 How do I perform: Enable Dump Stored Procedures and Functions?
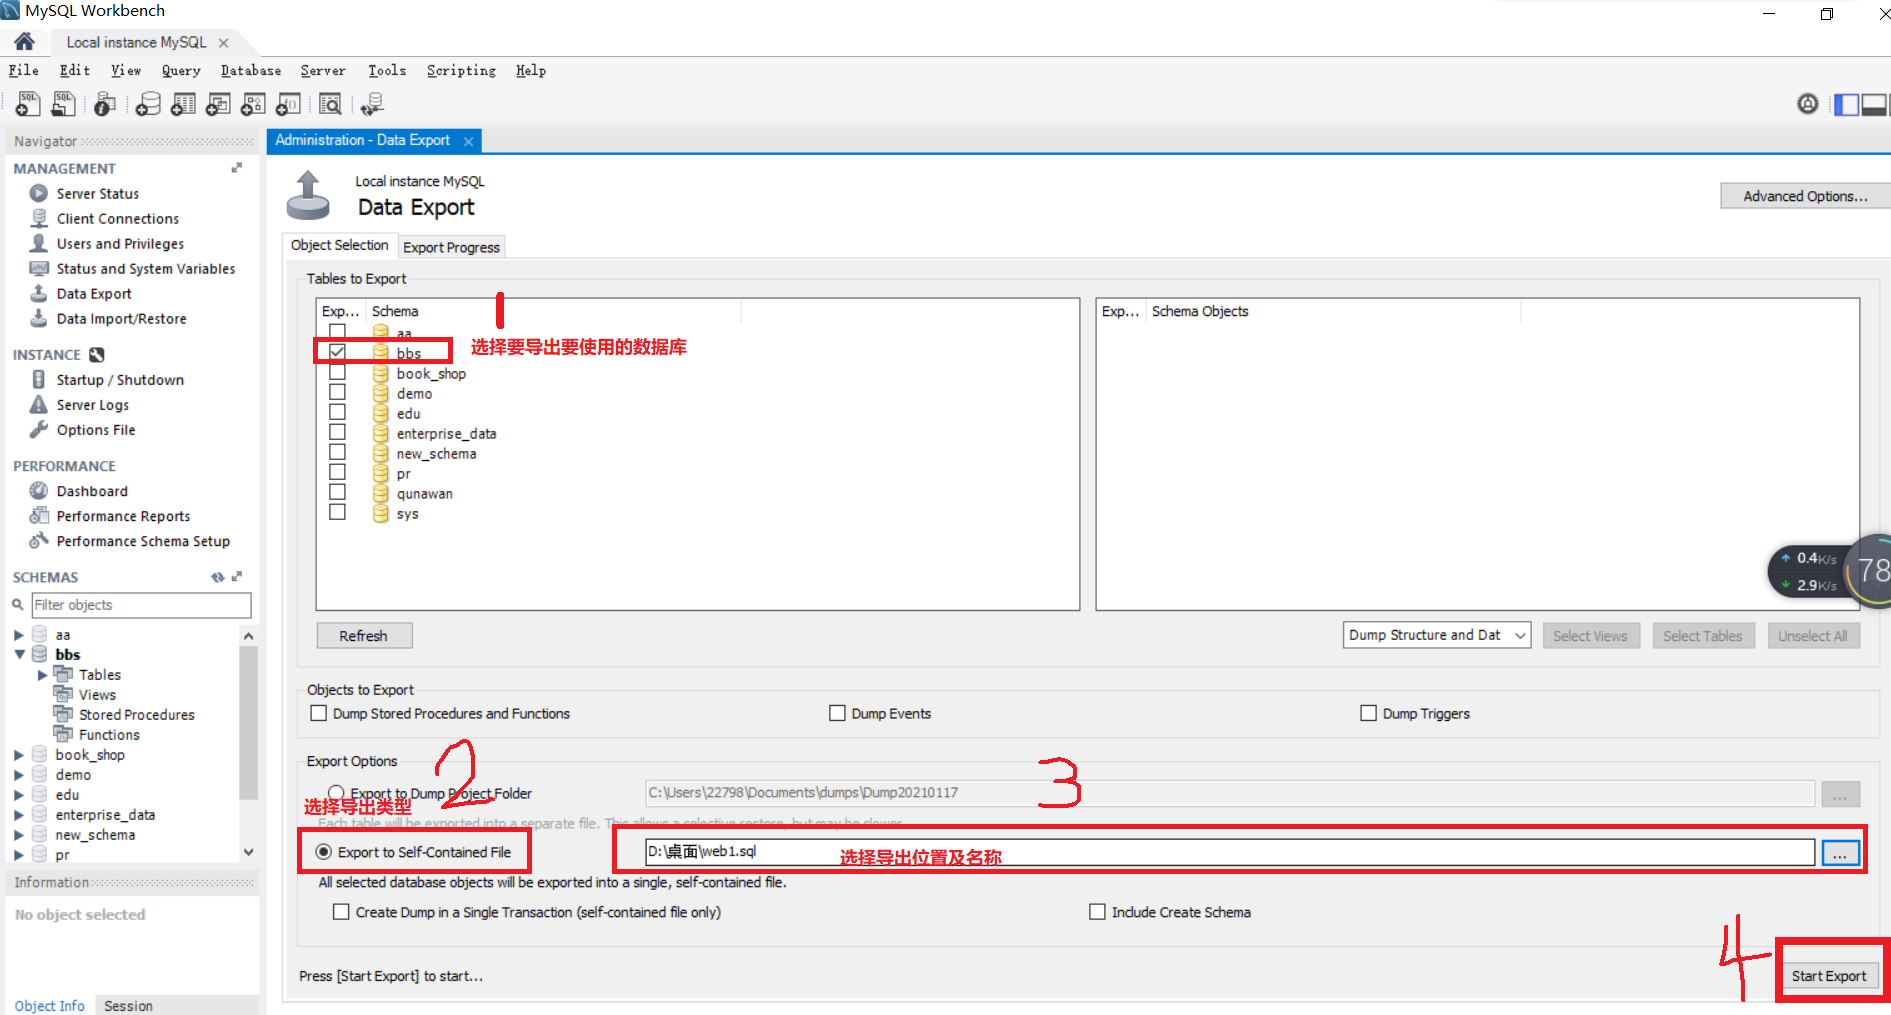[x=318, y=713]
